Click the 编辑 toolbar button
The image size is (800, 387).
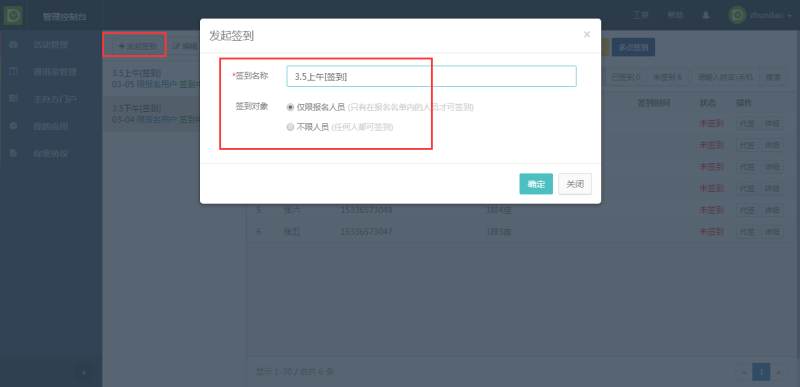point(186,46)
